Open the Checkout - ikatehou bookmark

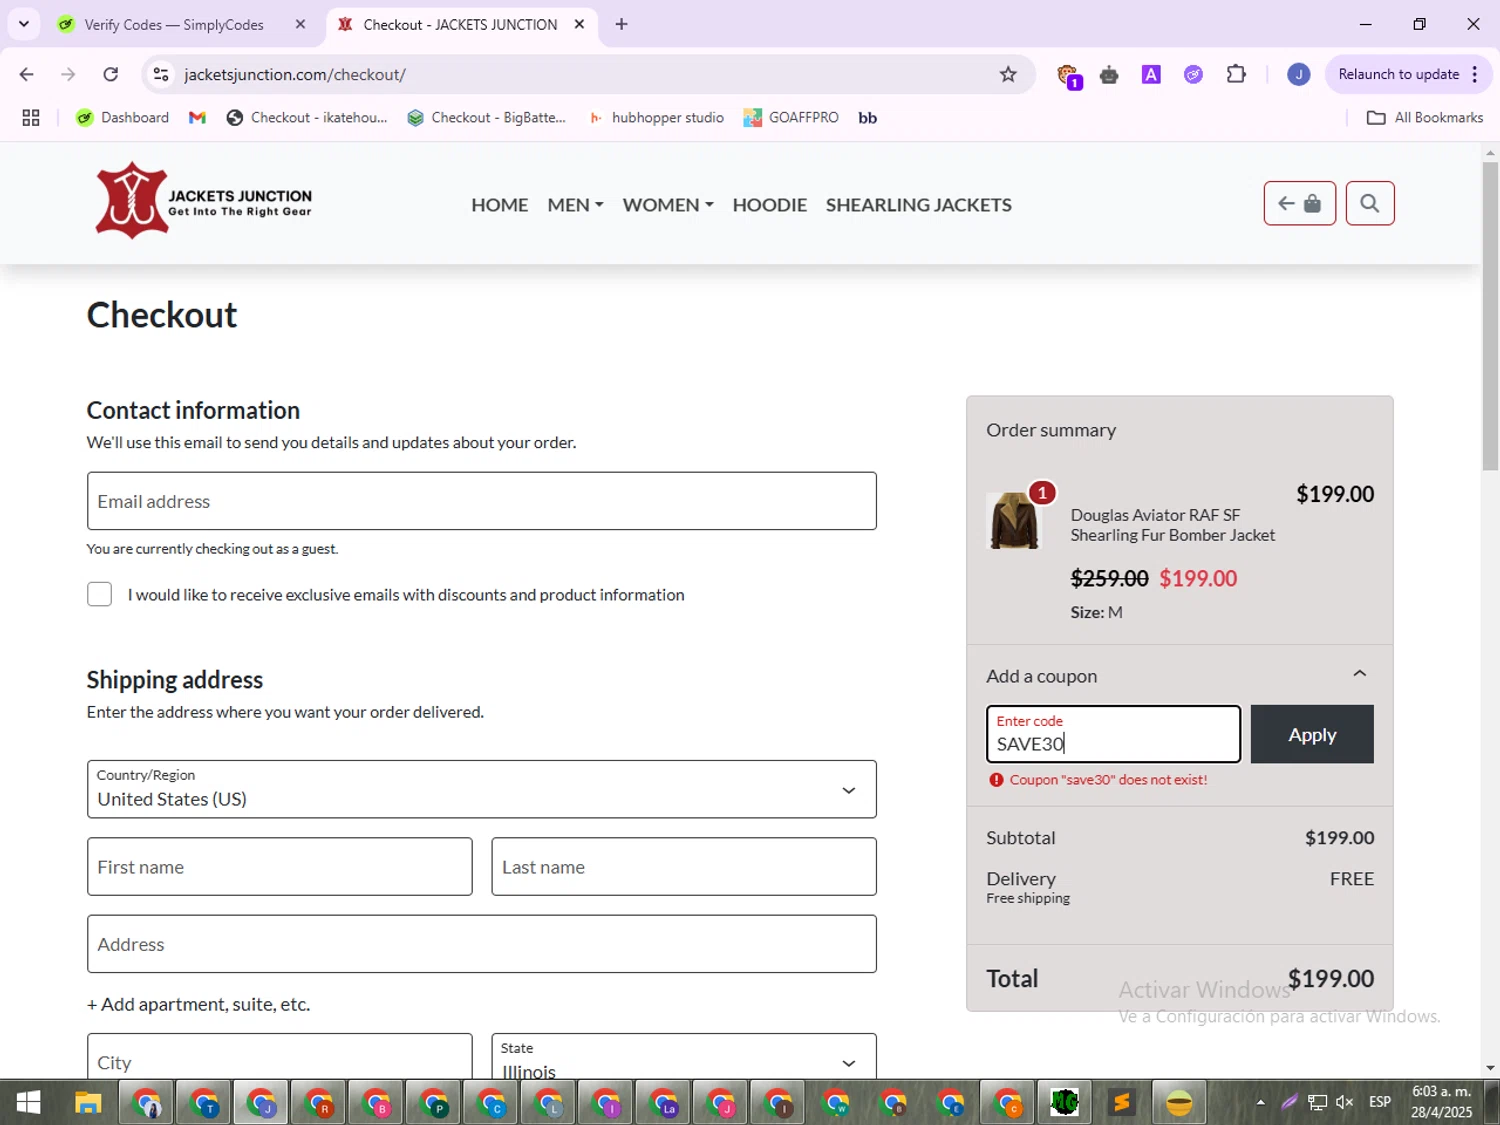307,118
